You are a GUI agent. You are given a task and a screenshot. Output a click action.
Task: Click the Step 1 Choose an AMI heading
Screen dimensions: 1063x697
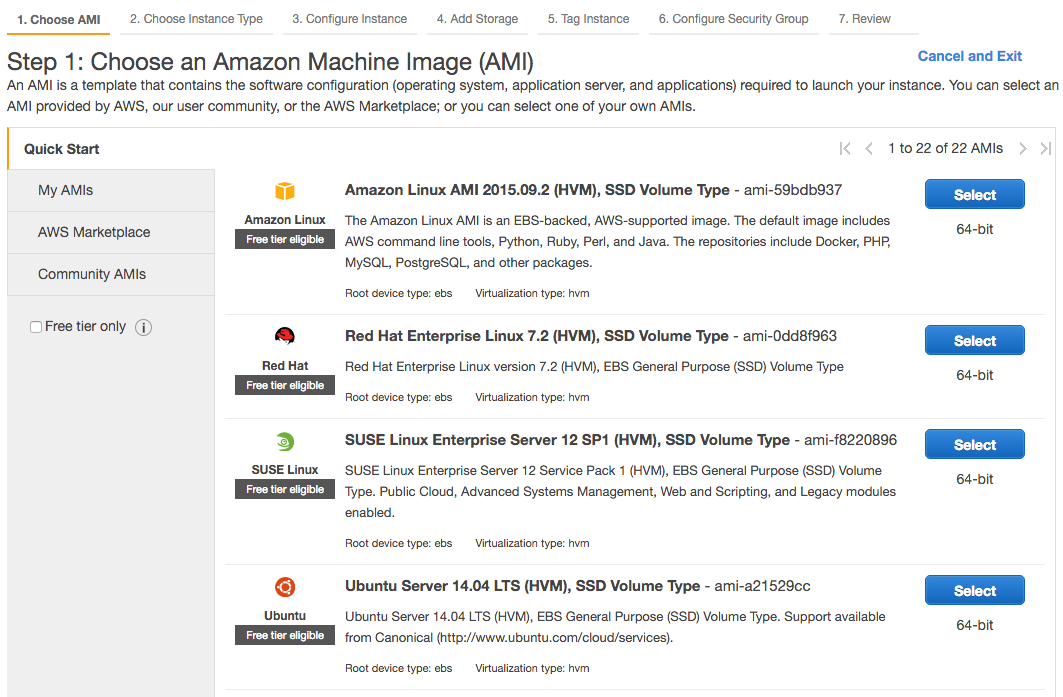tap(270, 62)
